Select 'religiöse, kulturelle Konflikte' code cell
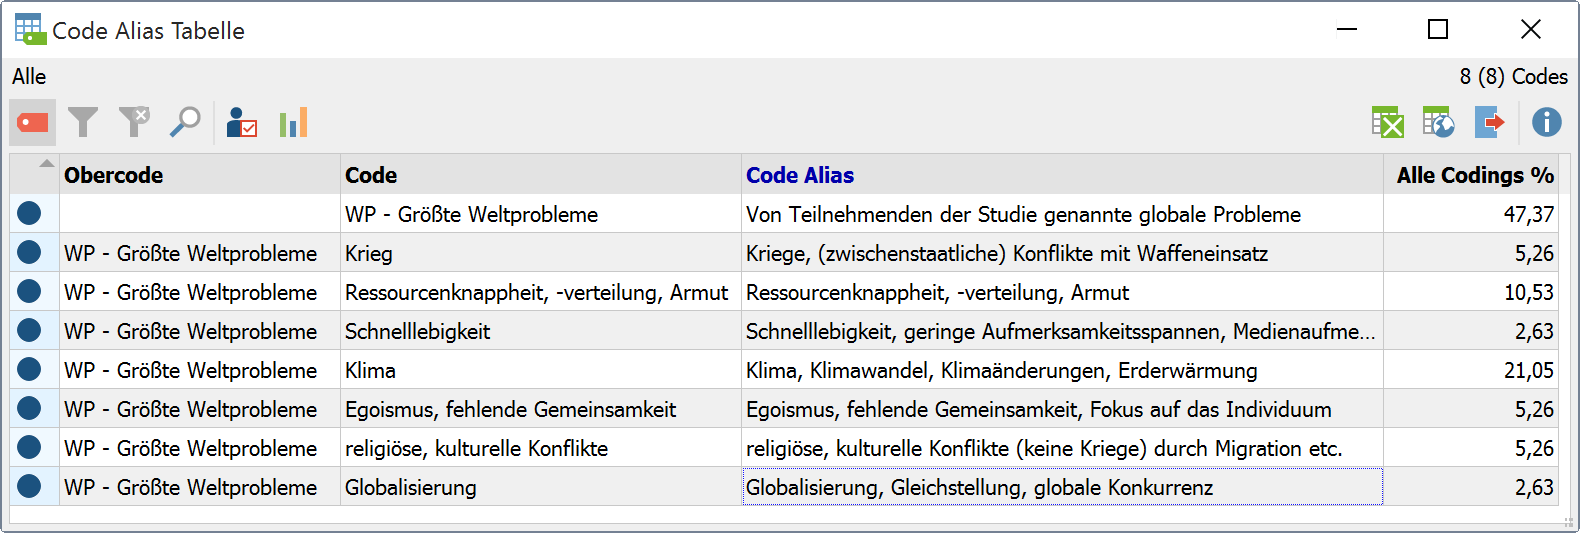The height and width of the screenshot is (533, 1580). pos(541,448)
